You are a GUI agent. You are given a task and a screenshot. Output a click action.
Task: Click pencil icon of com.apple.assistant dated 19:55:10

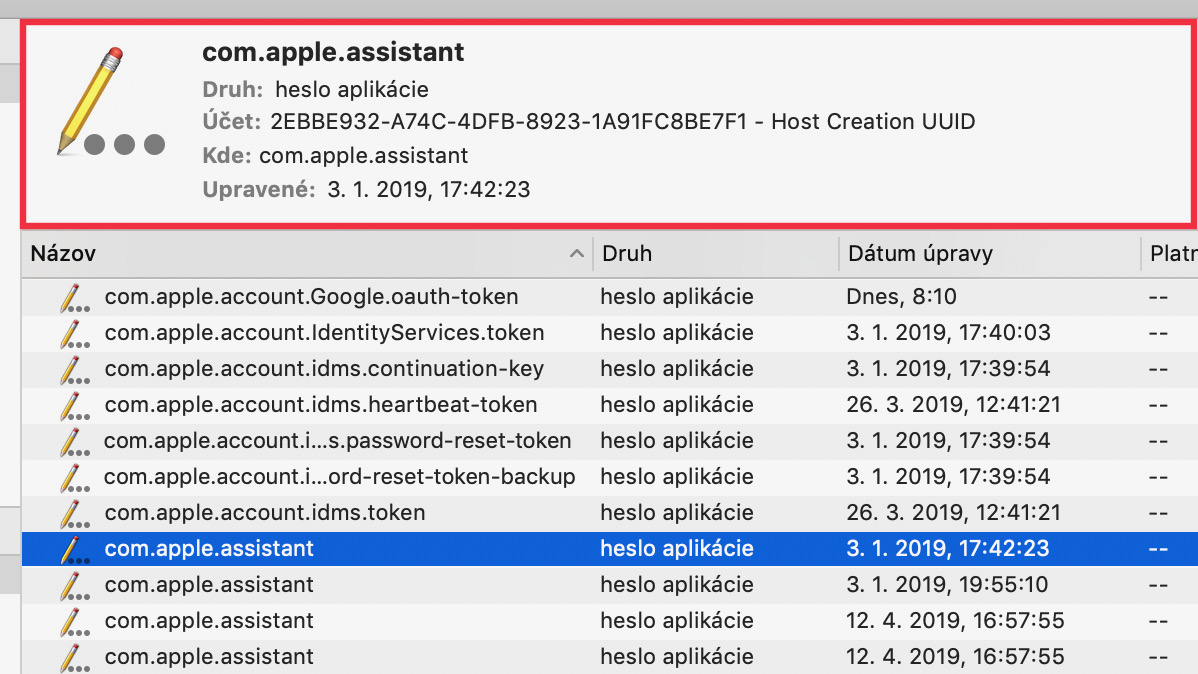(74, 585)
